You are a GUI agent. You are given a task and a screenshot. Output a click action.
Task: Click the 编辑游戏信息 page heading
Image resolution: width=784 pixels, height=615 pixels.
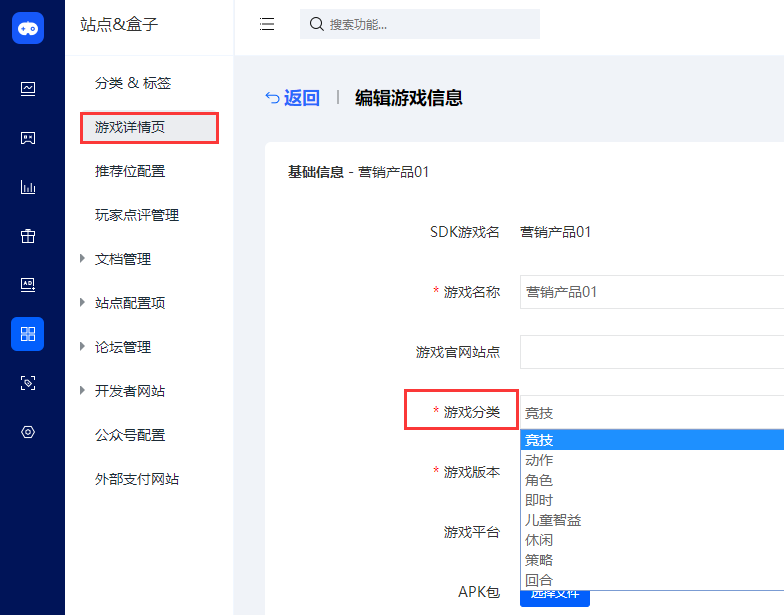tap(408, 98)
